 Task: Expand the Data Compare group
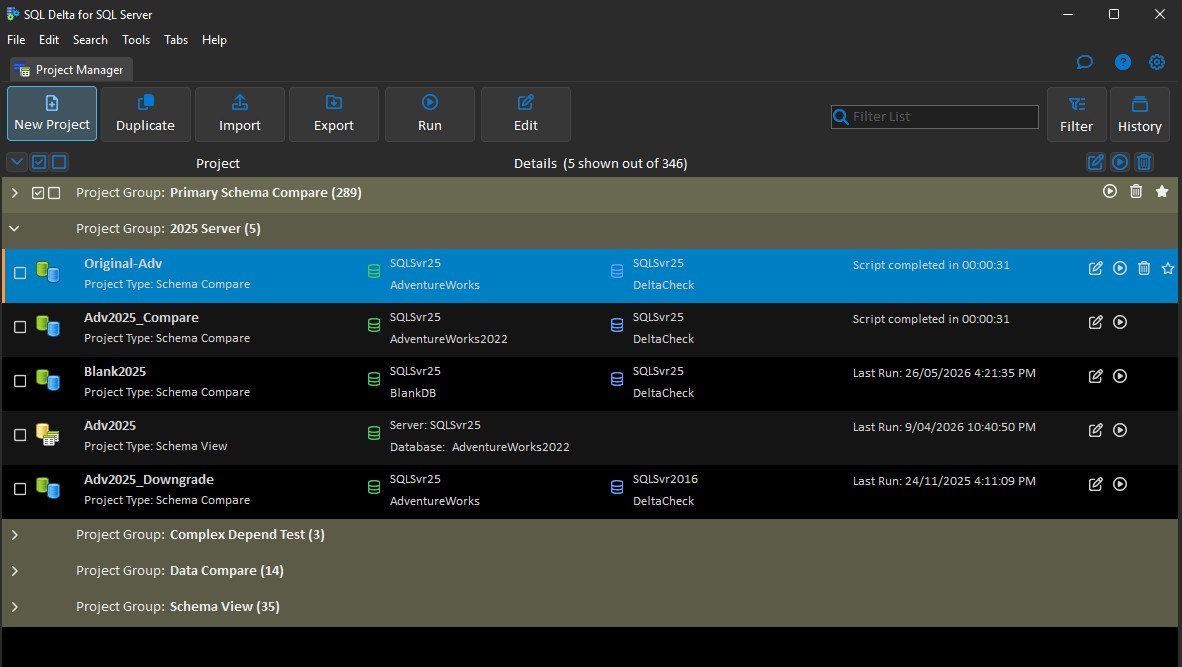click(14, 571)
